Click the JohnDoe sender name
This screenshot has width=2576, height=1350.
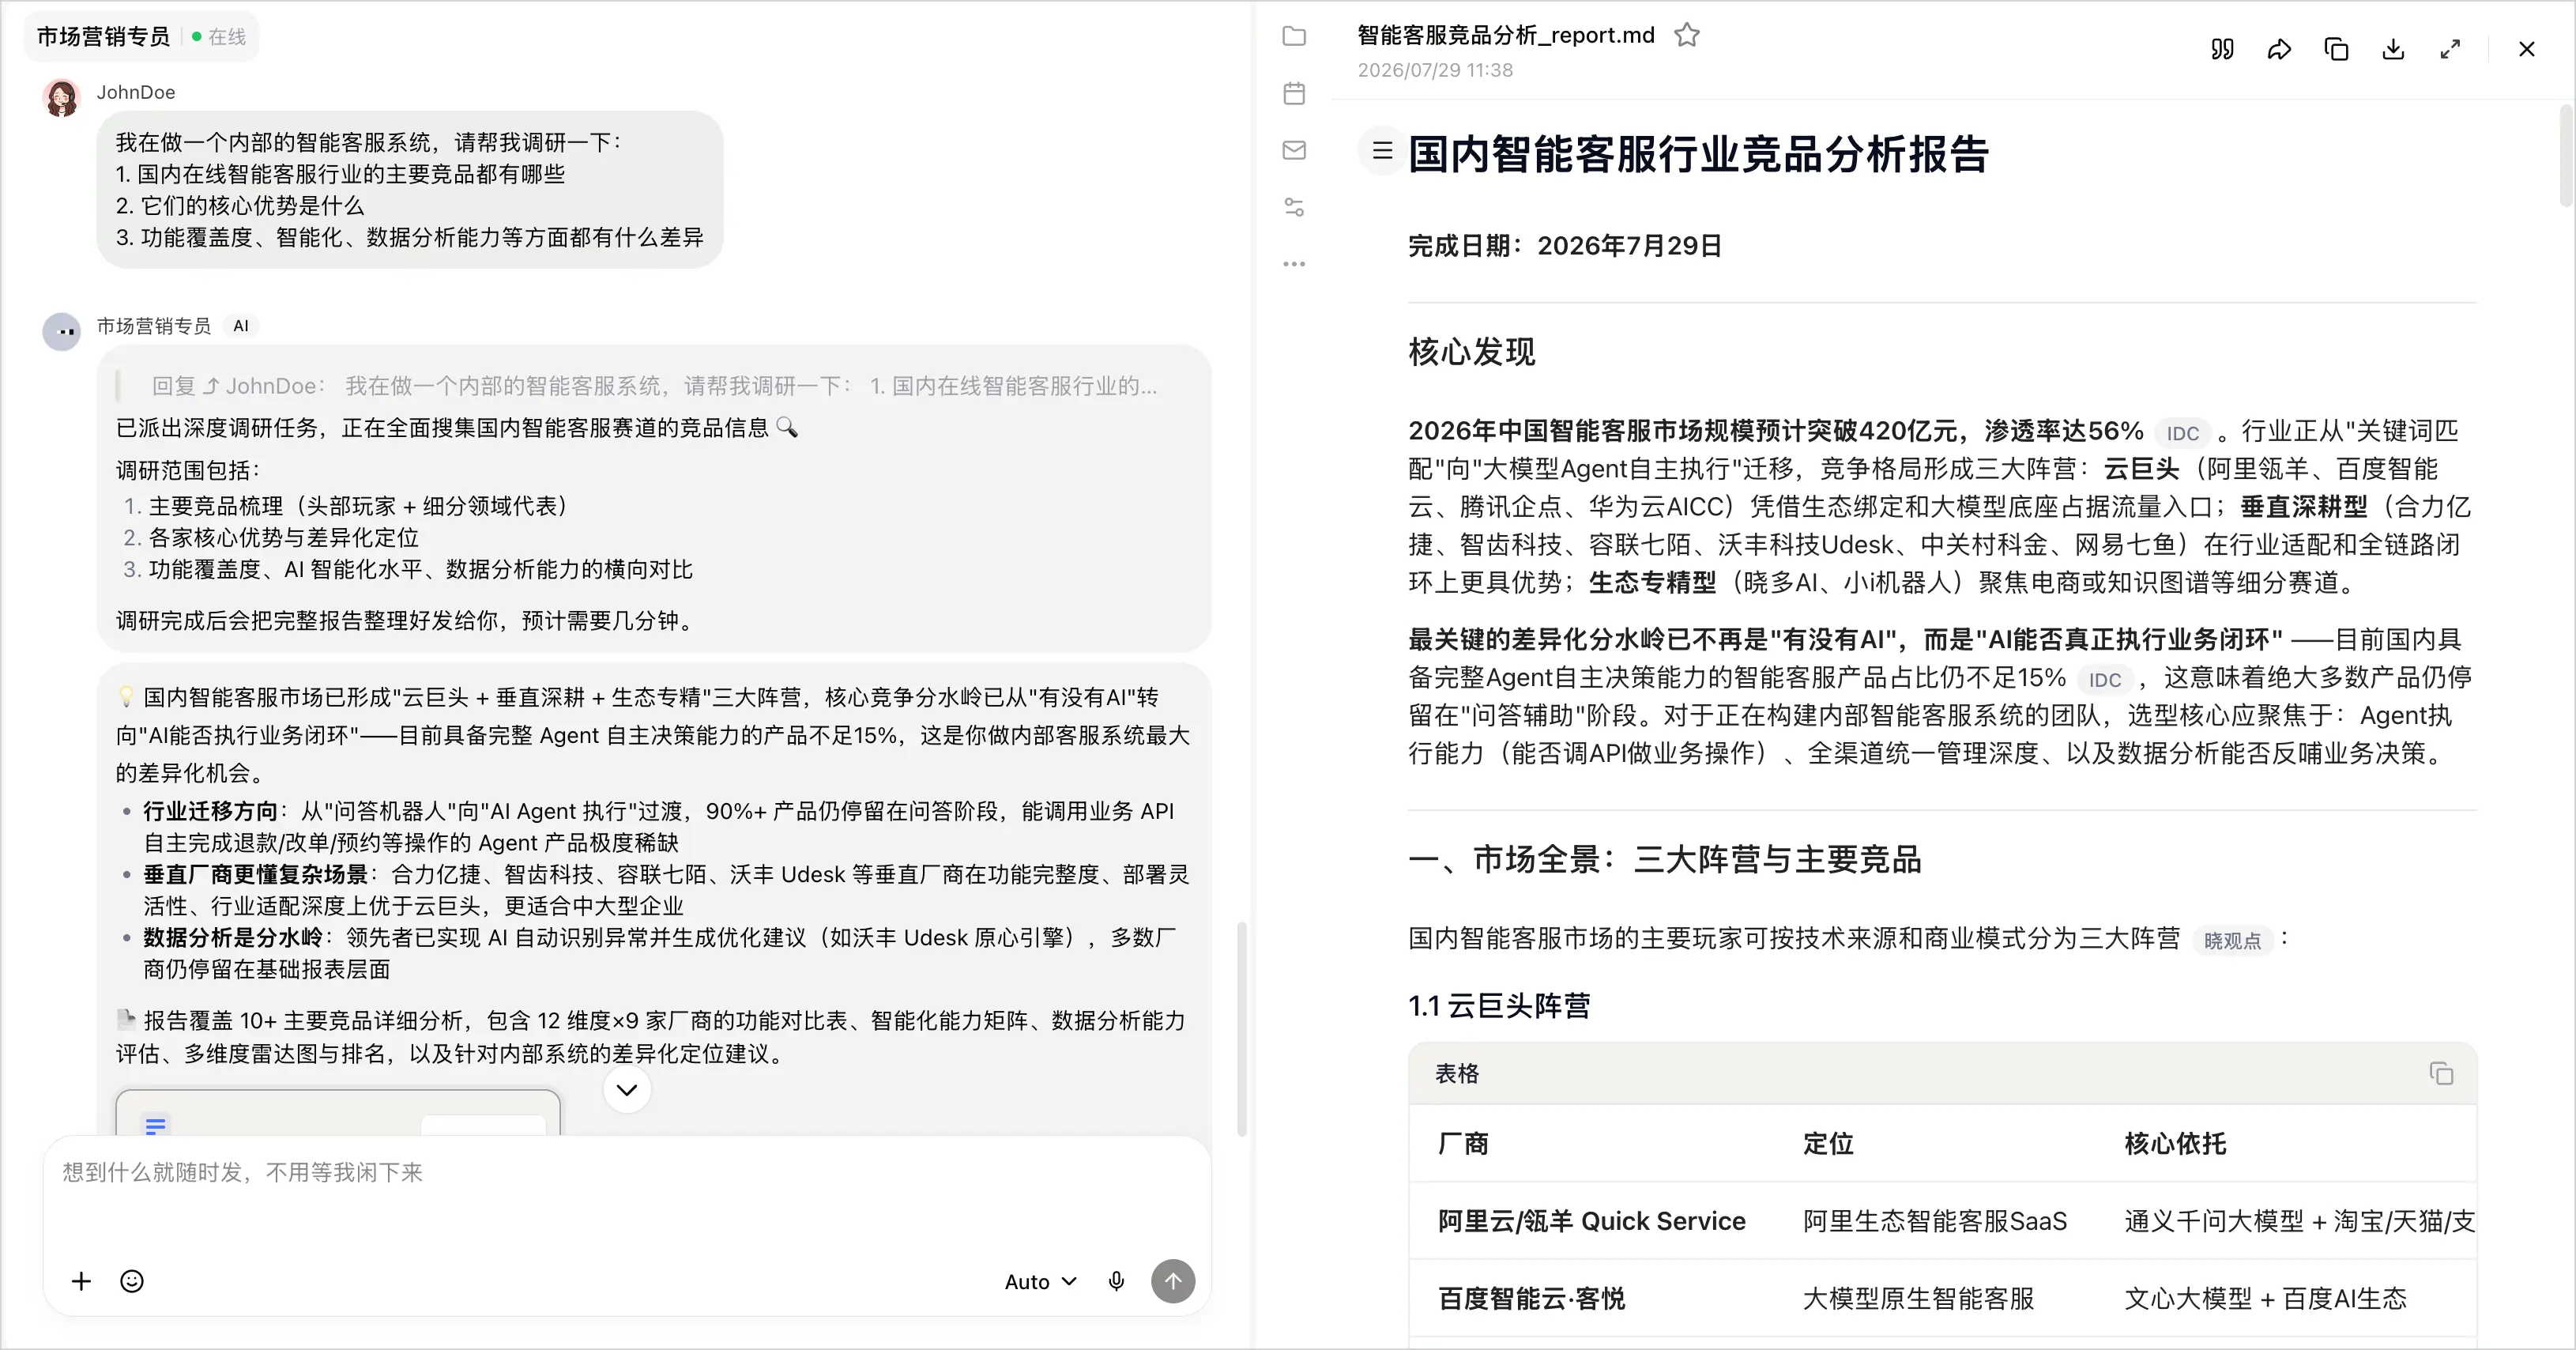click(x=136, y=92)
